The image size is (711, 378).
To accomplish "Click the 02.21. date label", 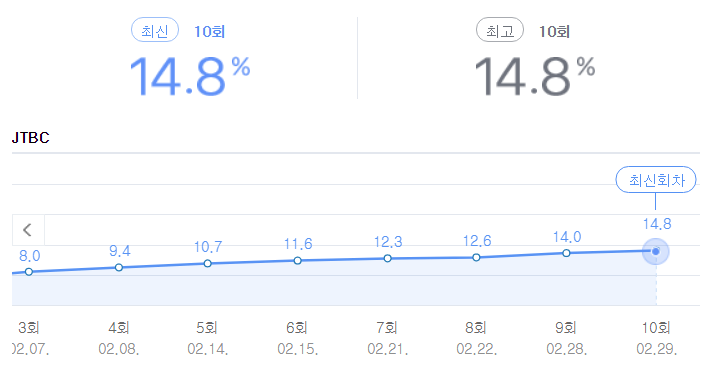I will click(x=388, y=349).
